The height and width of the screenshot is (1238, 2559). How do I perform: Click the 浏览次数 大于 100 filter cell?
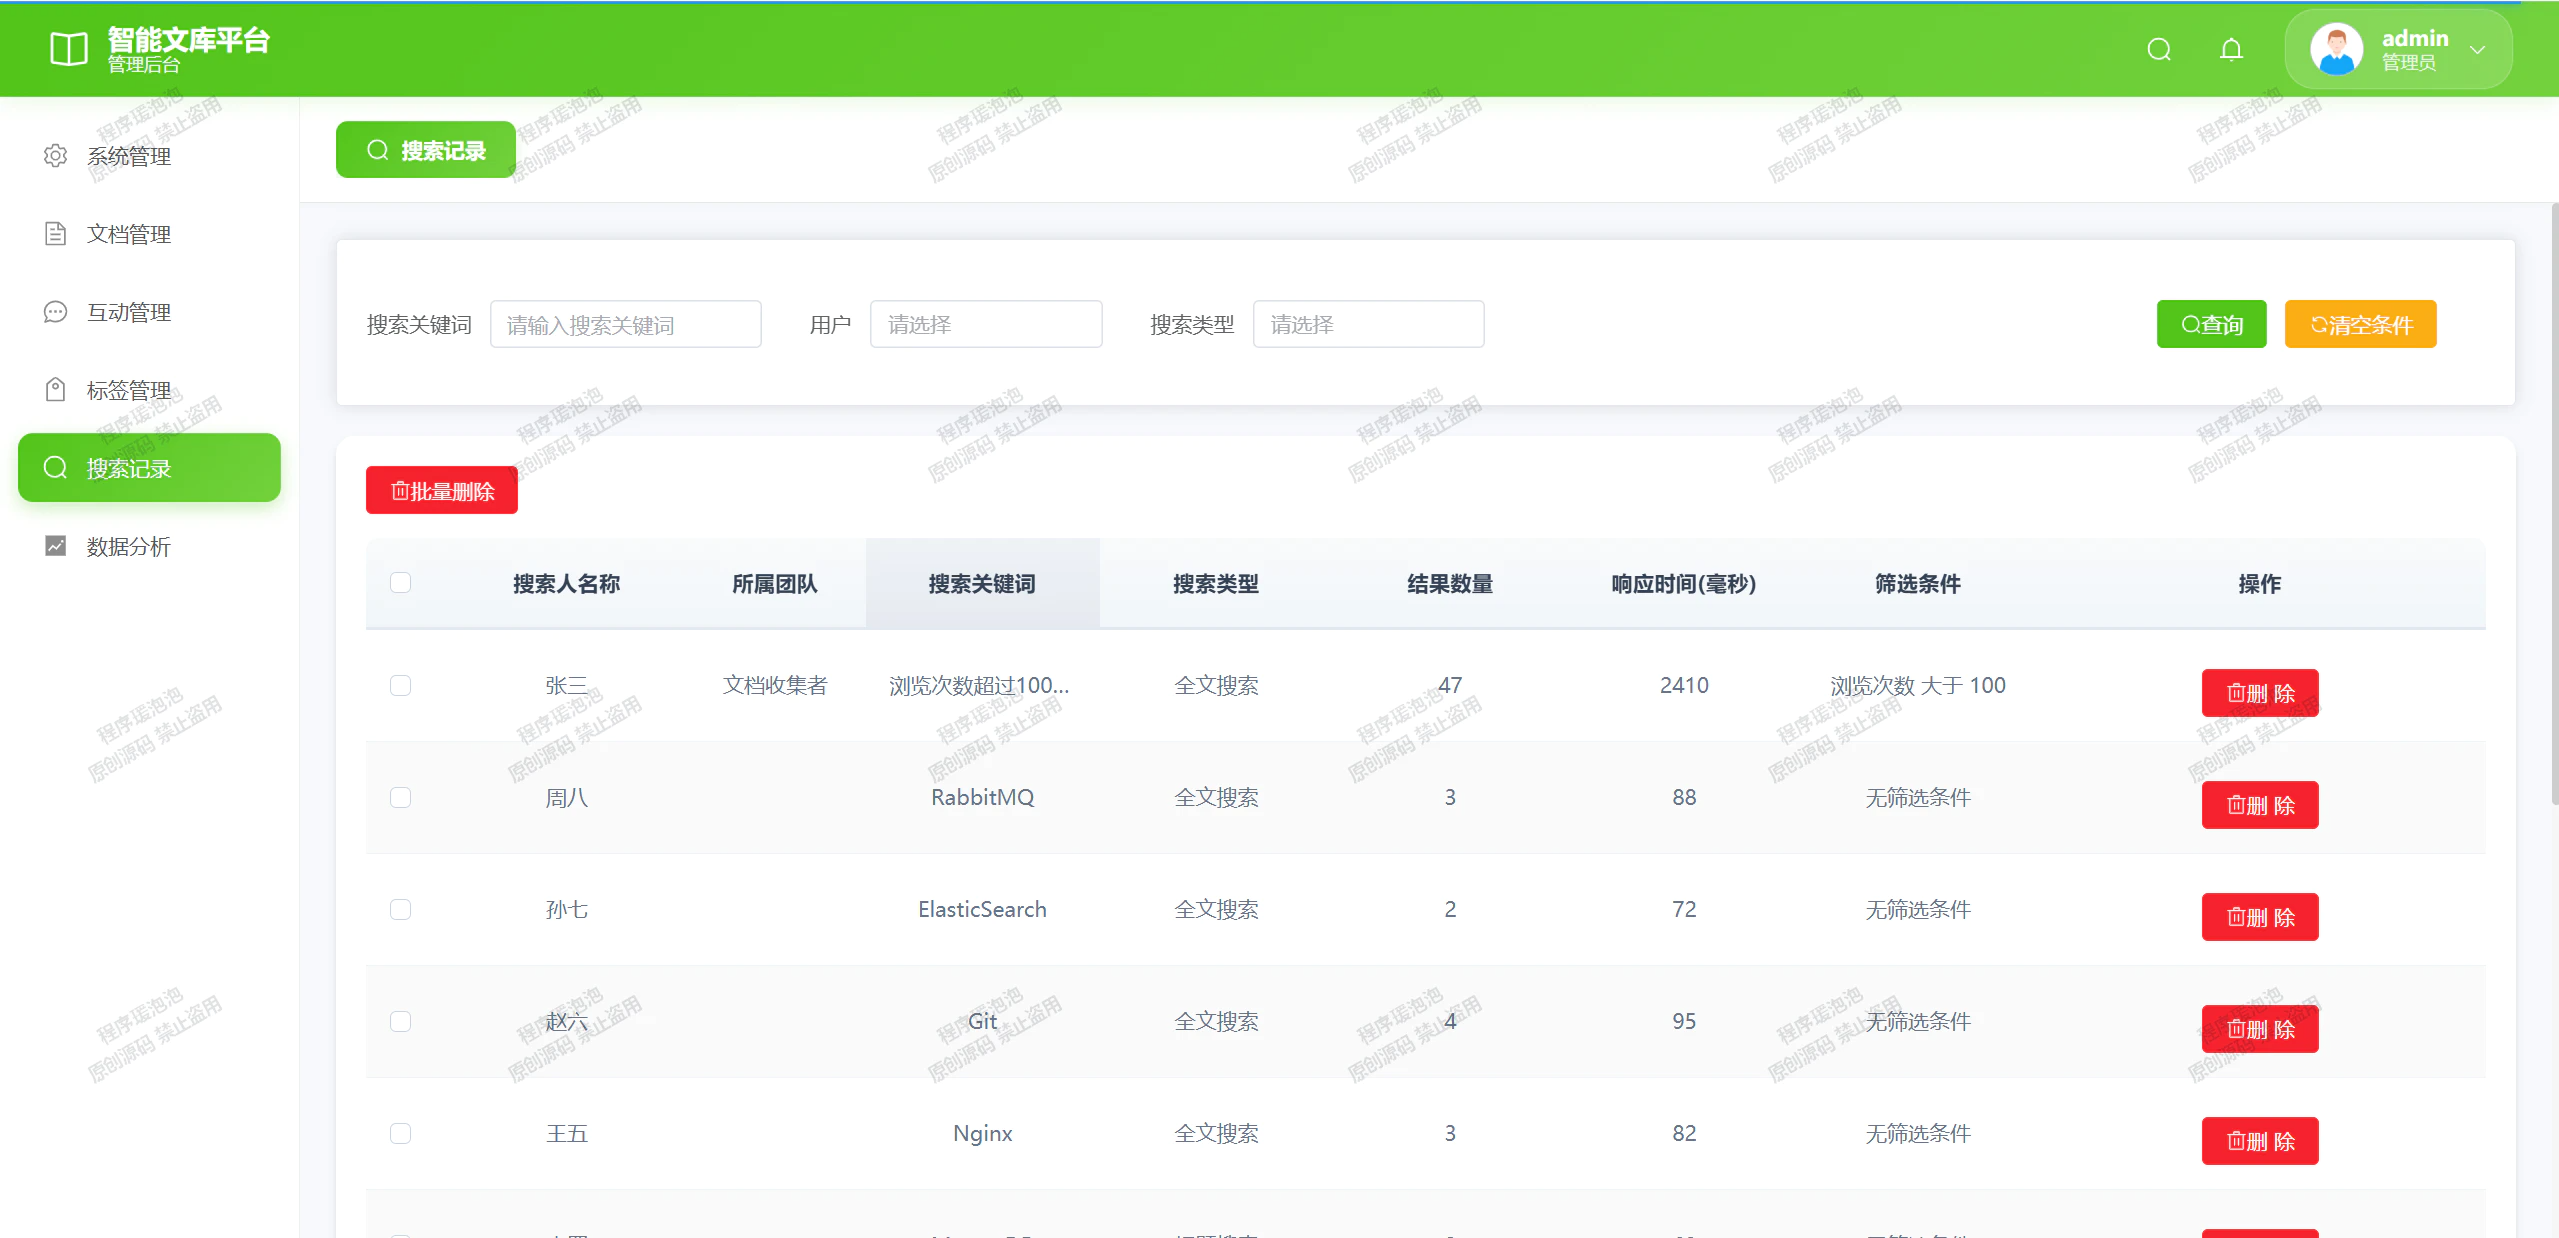click(x=1918, y=685)
